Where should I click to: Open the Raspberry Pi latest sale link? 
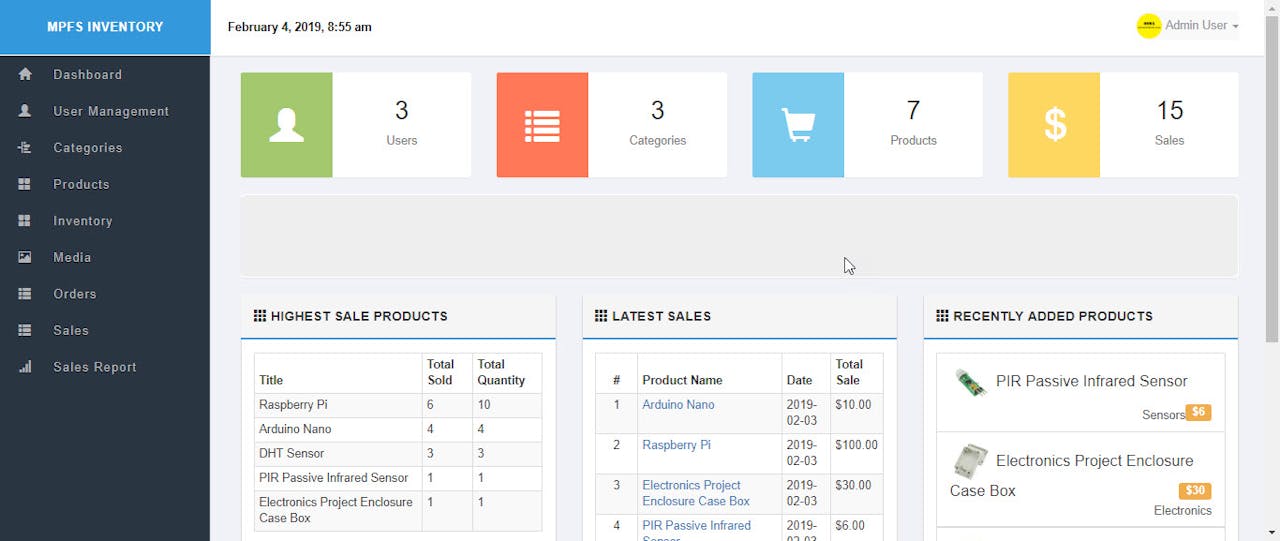(x=676, y=445)
